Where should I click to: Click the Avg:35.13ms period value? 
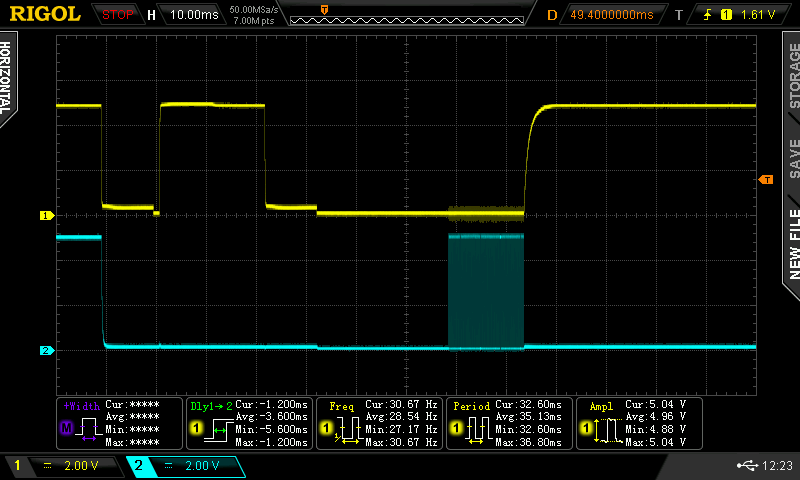529,417
